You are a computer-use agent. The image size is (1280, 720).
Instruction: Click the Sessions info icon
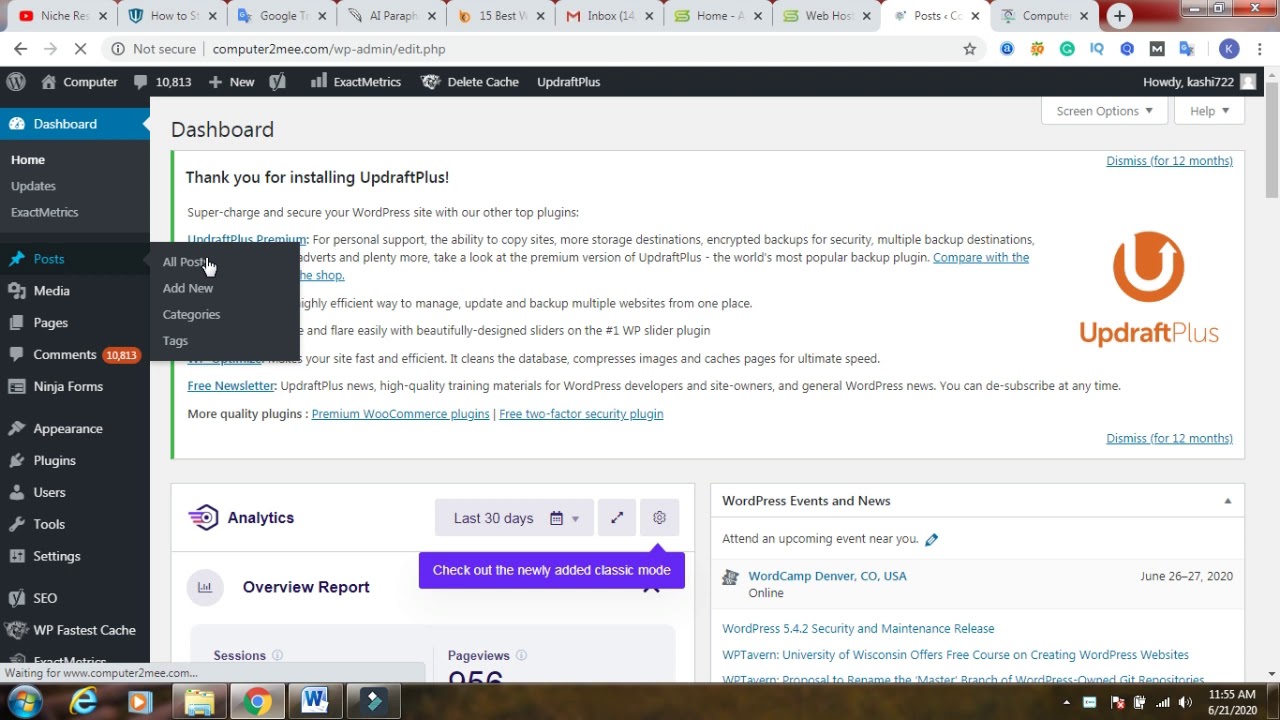click(277, 656)
